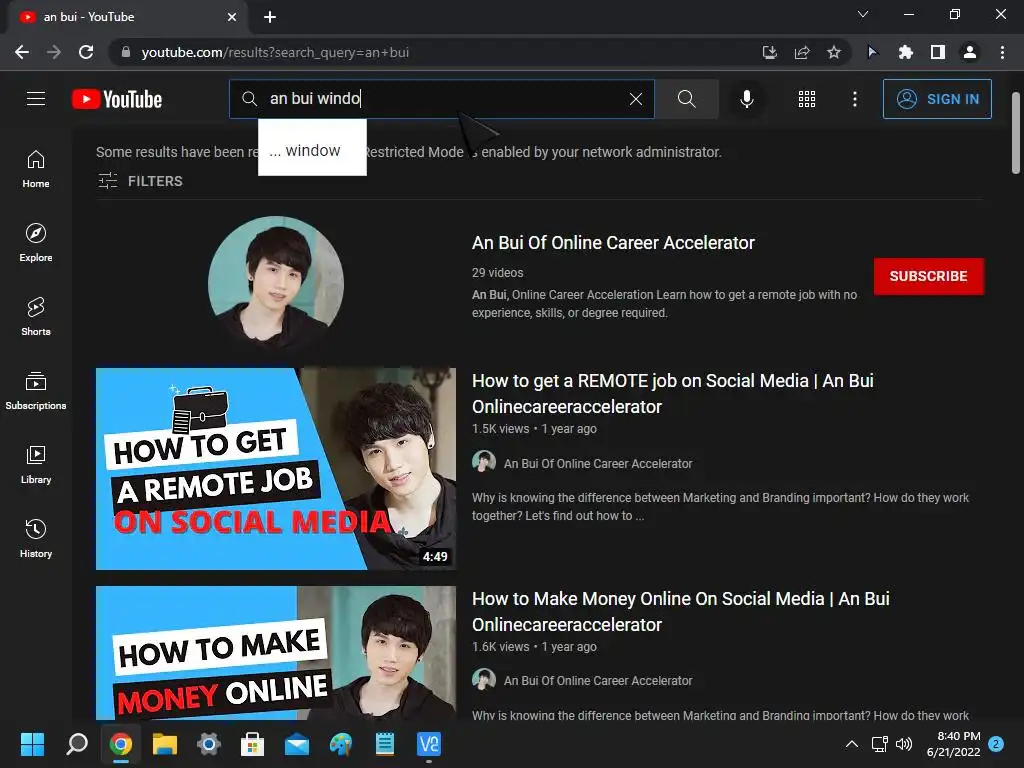
Task: Open a new browser tab
Action: pos(270,17)
